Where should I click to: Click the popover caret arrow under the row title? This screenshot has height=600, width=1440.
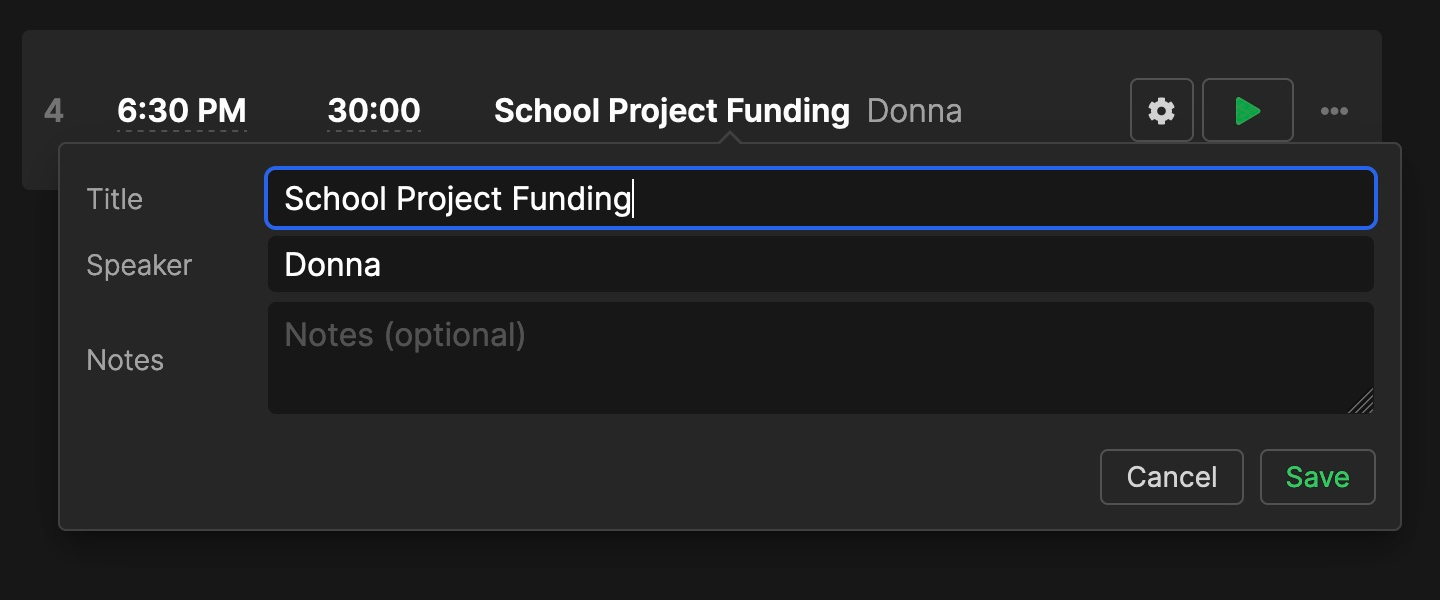732,138
